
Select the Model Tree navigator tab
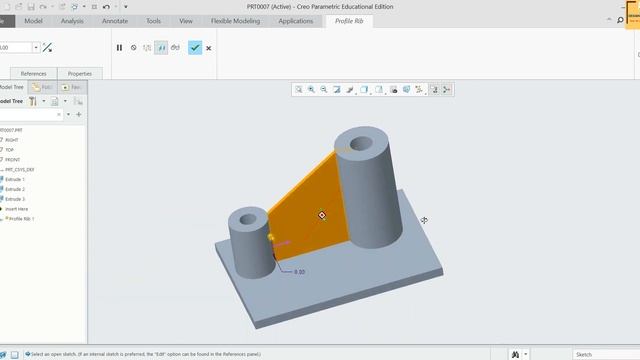[x=12, y=87]
